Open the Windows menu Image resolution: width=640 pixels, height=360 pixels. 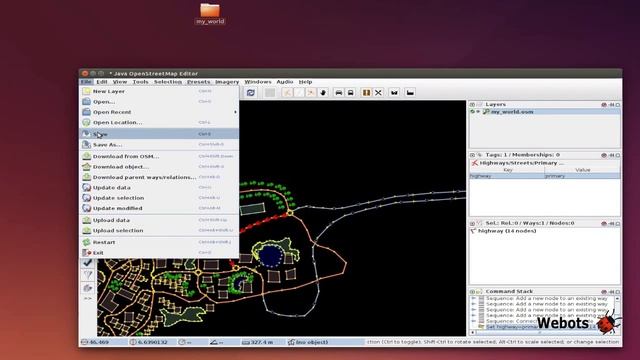pos(258,82)
